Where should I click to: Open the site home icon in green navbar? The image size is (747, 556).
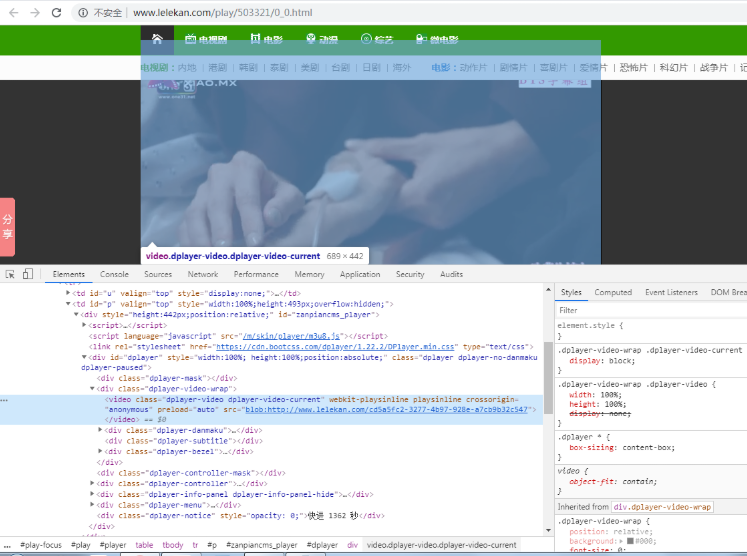(x=157, y=39)
